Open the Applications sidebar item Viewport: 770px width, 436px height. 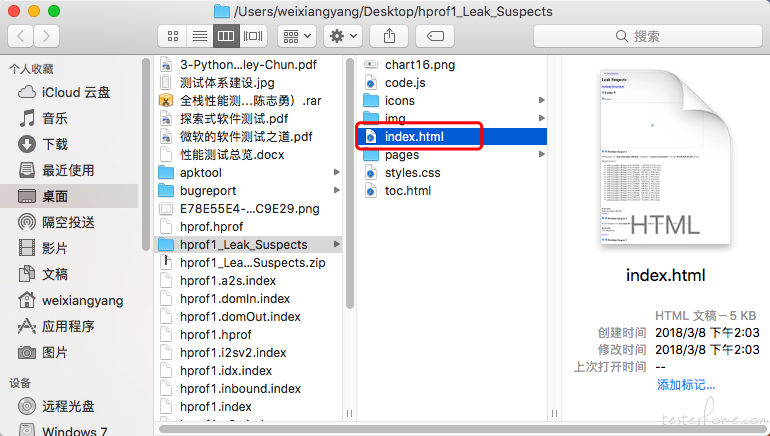tap(68, 326)
